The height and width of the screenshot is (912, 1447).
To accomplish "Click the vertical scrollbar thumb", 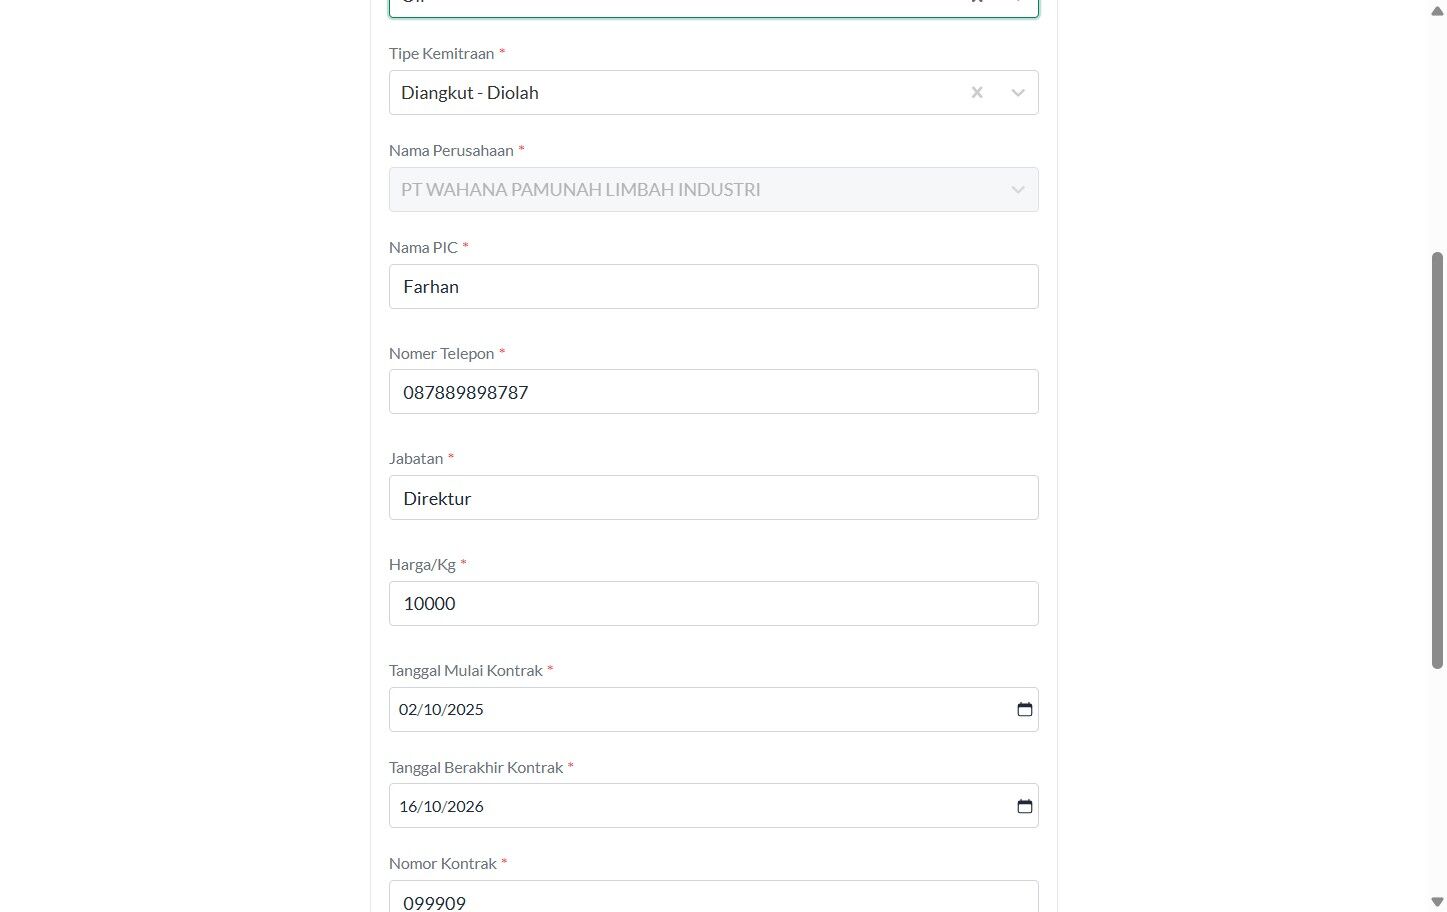I will 1437,460.
